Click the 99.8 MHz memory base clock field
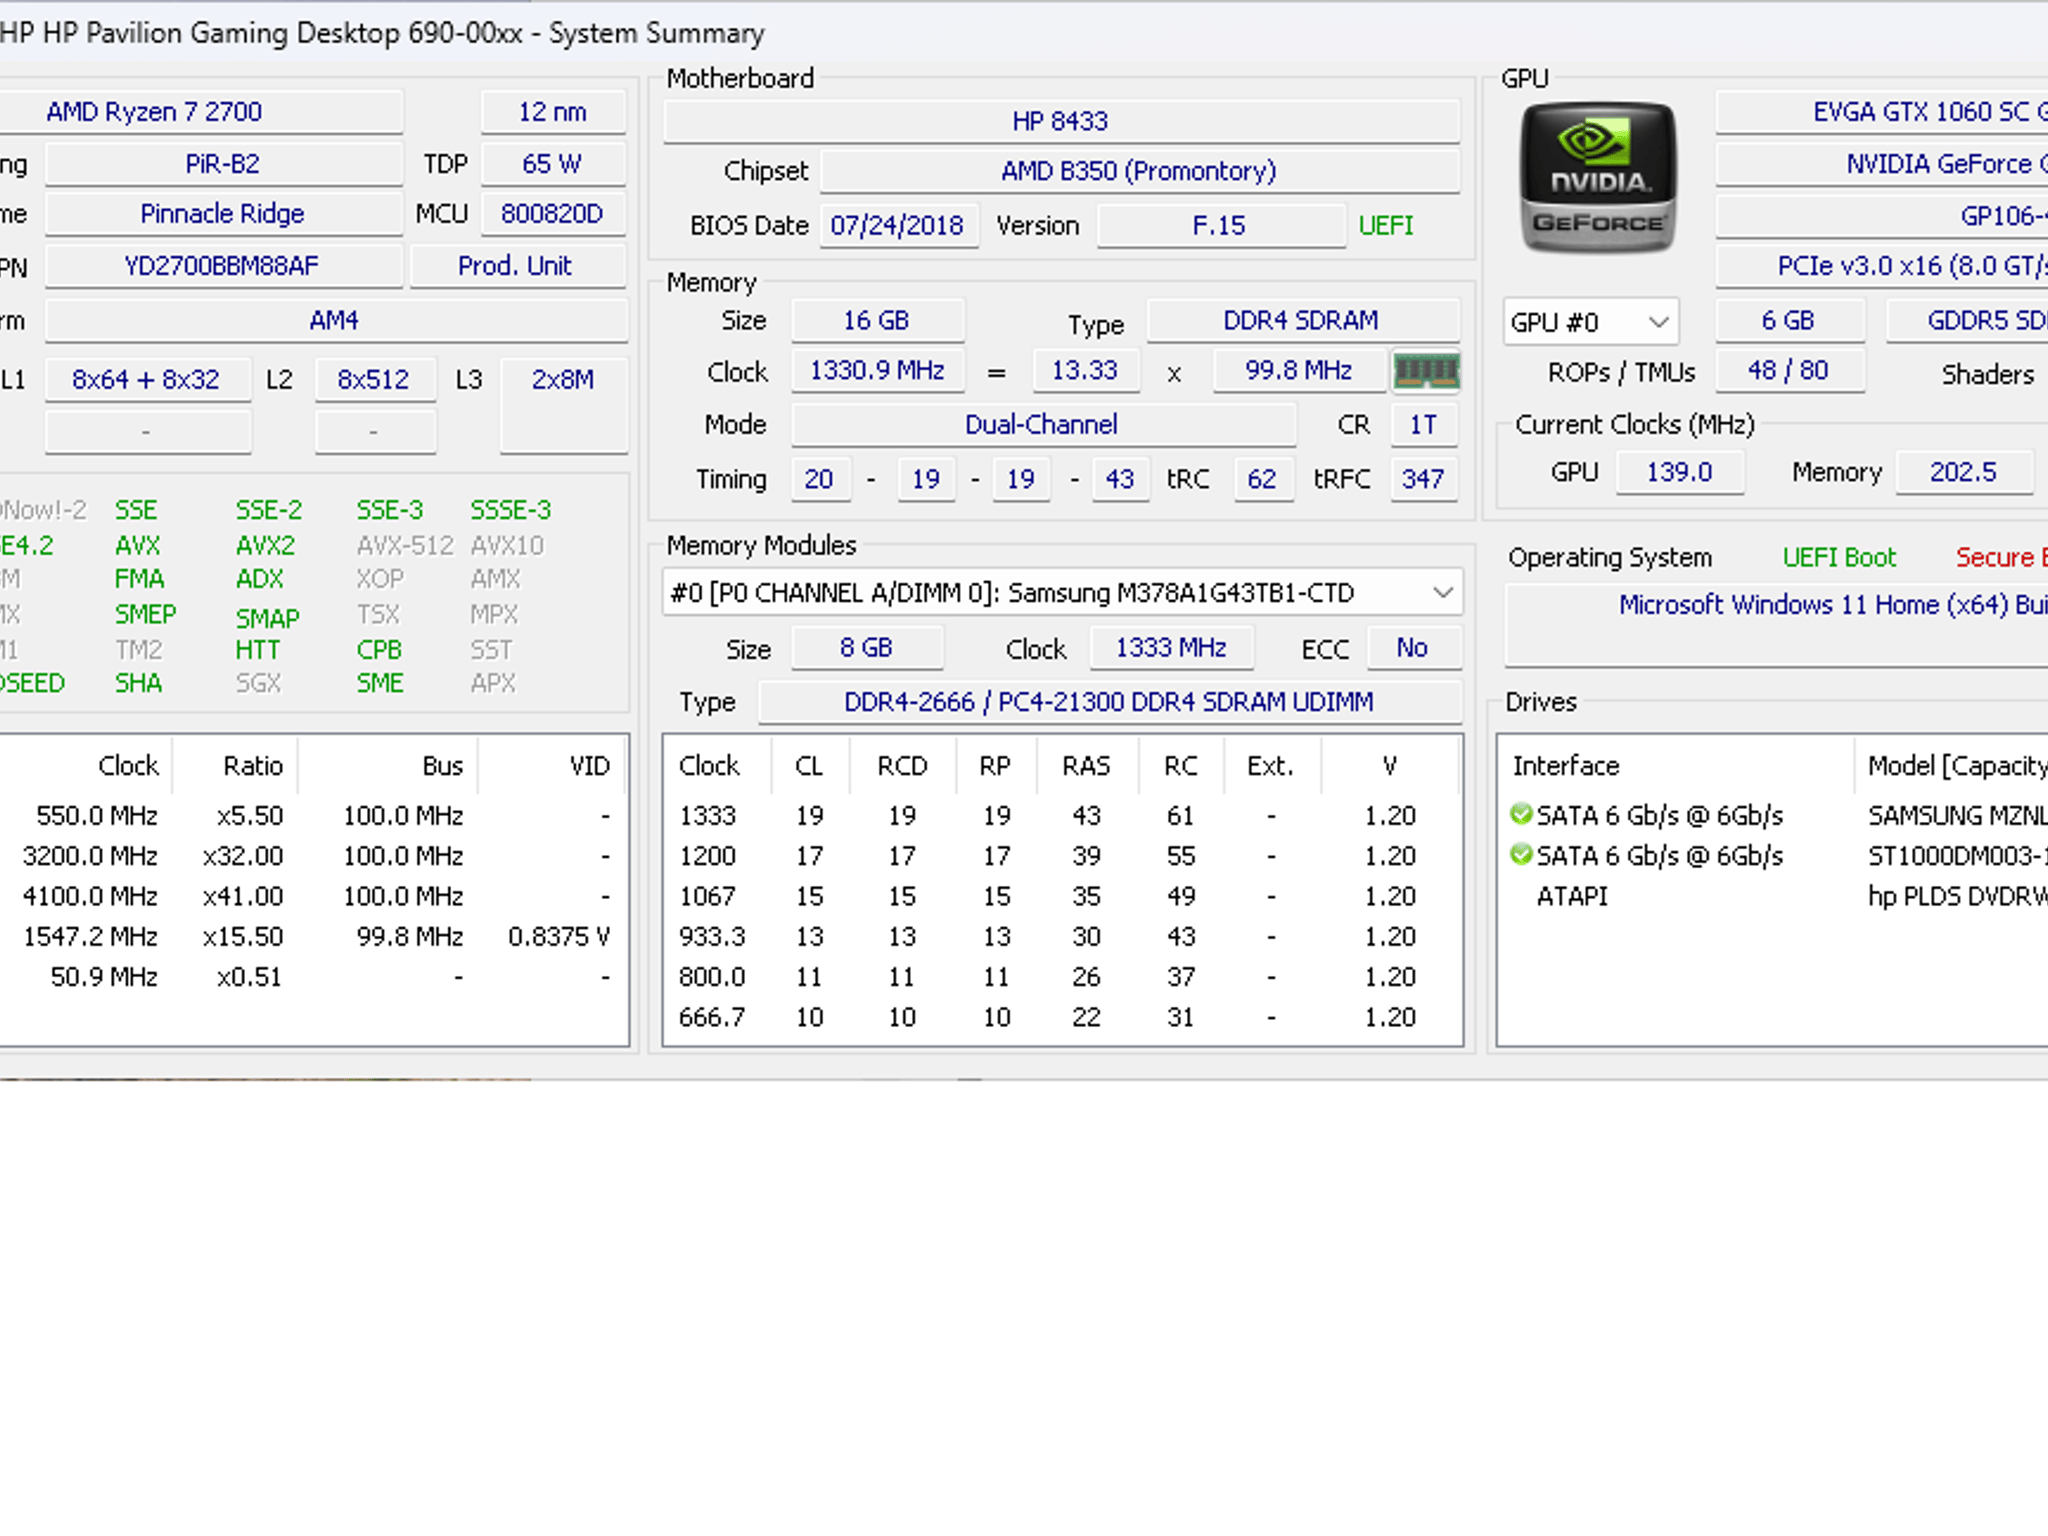2048x1536 pixels. pos(1299,371)
